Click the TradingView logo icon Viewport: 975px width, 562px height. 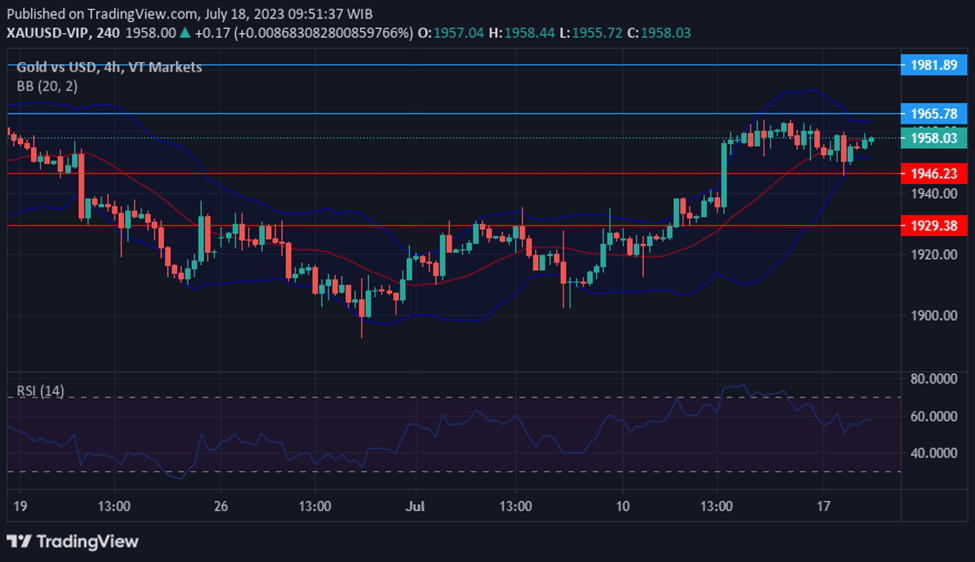[19, 541]
